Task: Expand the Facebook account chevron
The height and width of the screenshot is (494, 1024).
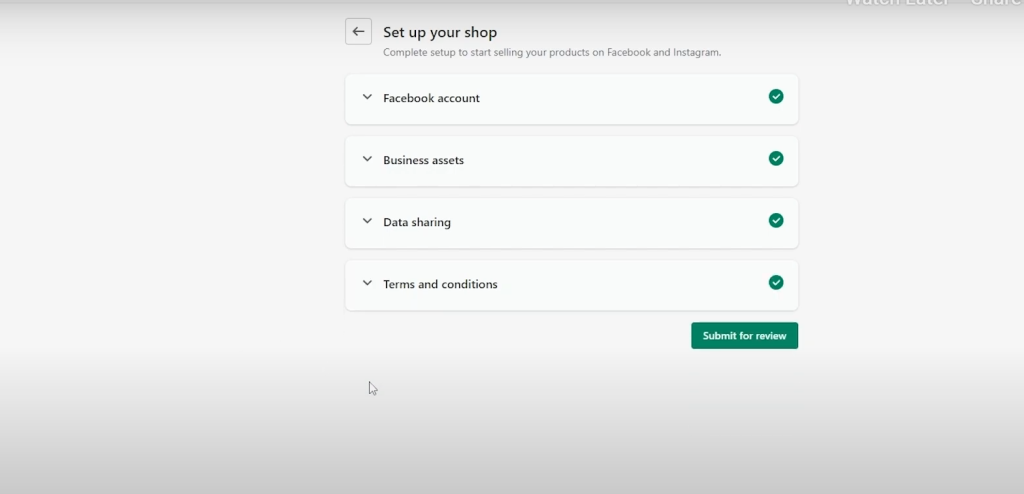Action: [x=367, y=98]
